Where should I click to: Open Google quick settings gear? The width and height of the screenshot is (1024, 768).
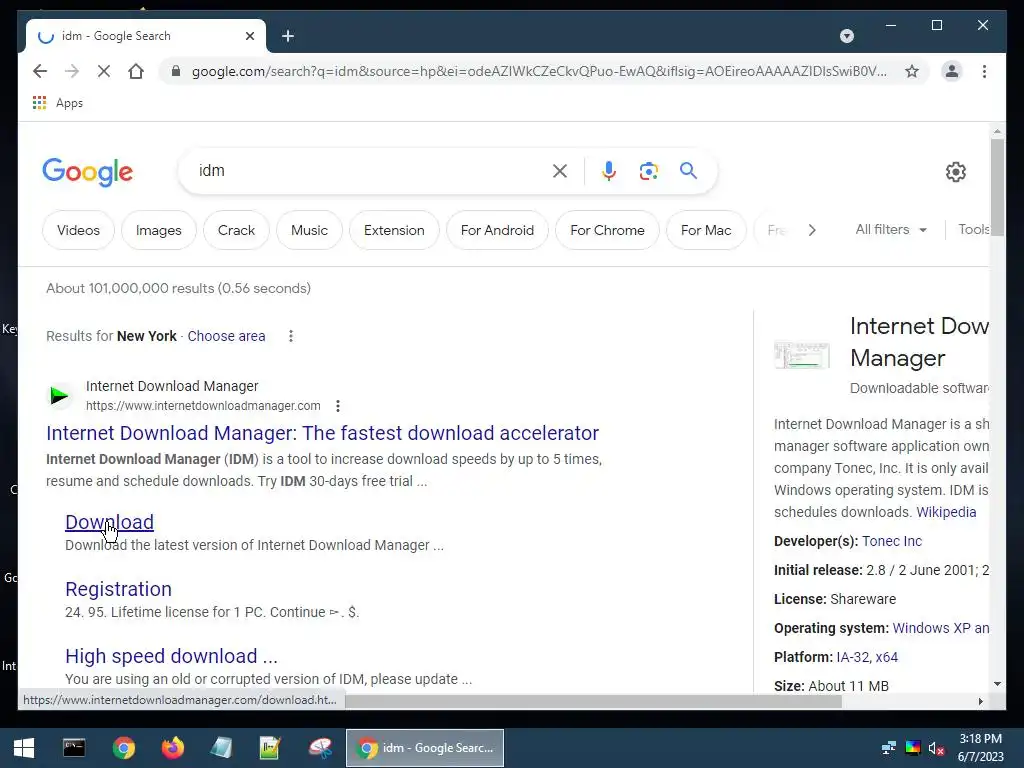pos(955,172)
